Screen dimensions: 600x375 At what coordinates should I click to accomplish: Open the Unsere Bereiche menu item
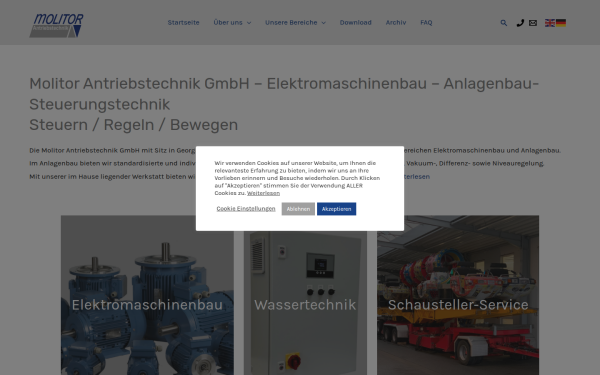click(x=291, y=23)
